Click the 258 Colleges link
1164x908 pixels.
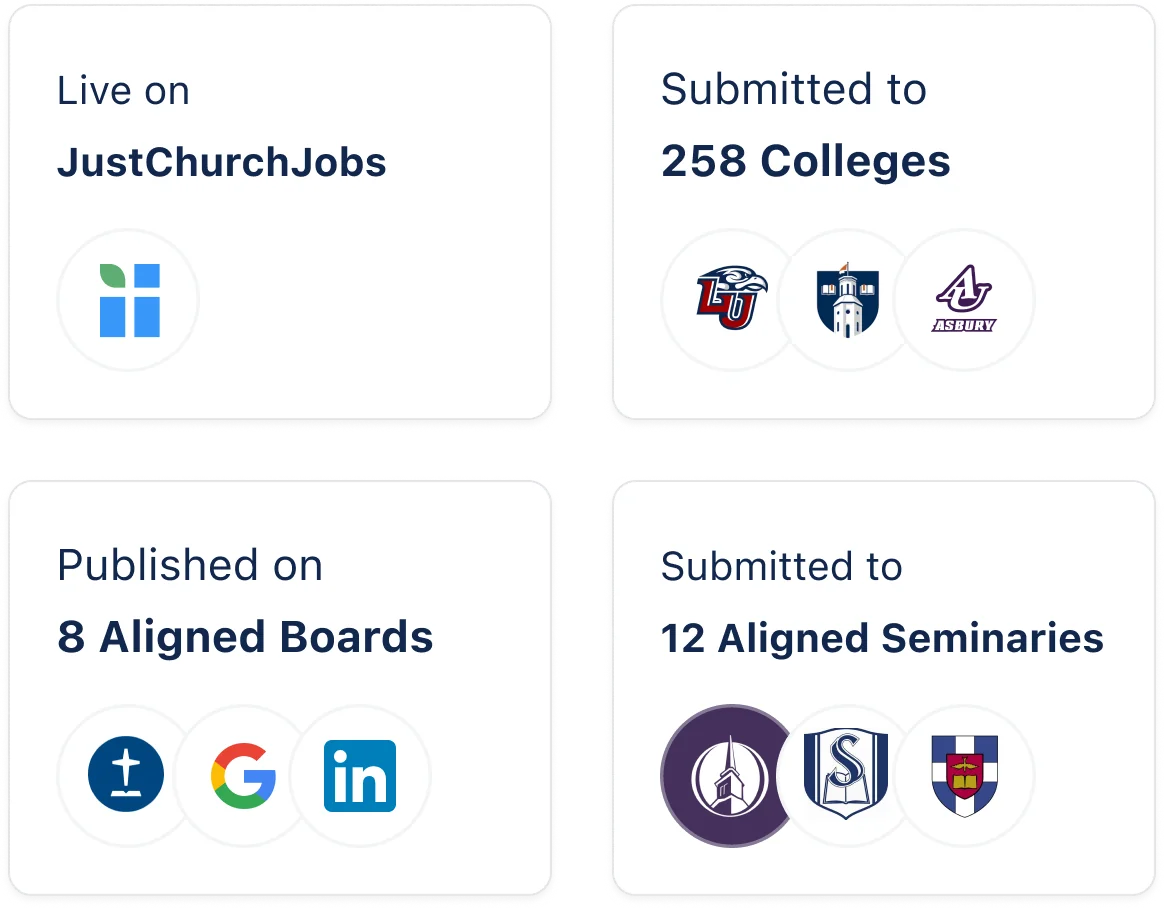(x=806, y=161)
